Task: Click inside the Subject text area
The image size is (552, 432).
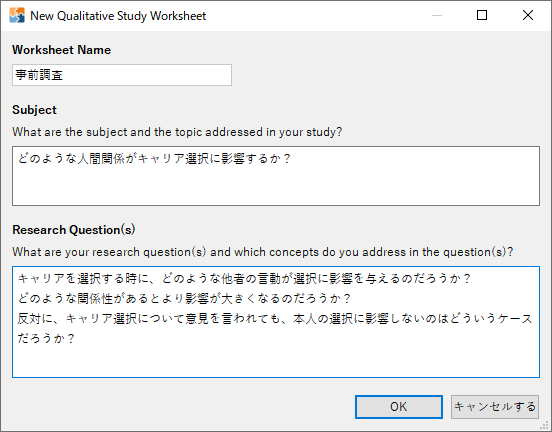Action: (x=276, y=176)
